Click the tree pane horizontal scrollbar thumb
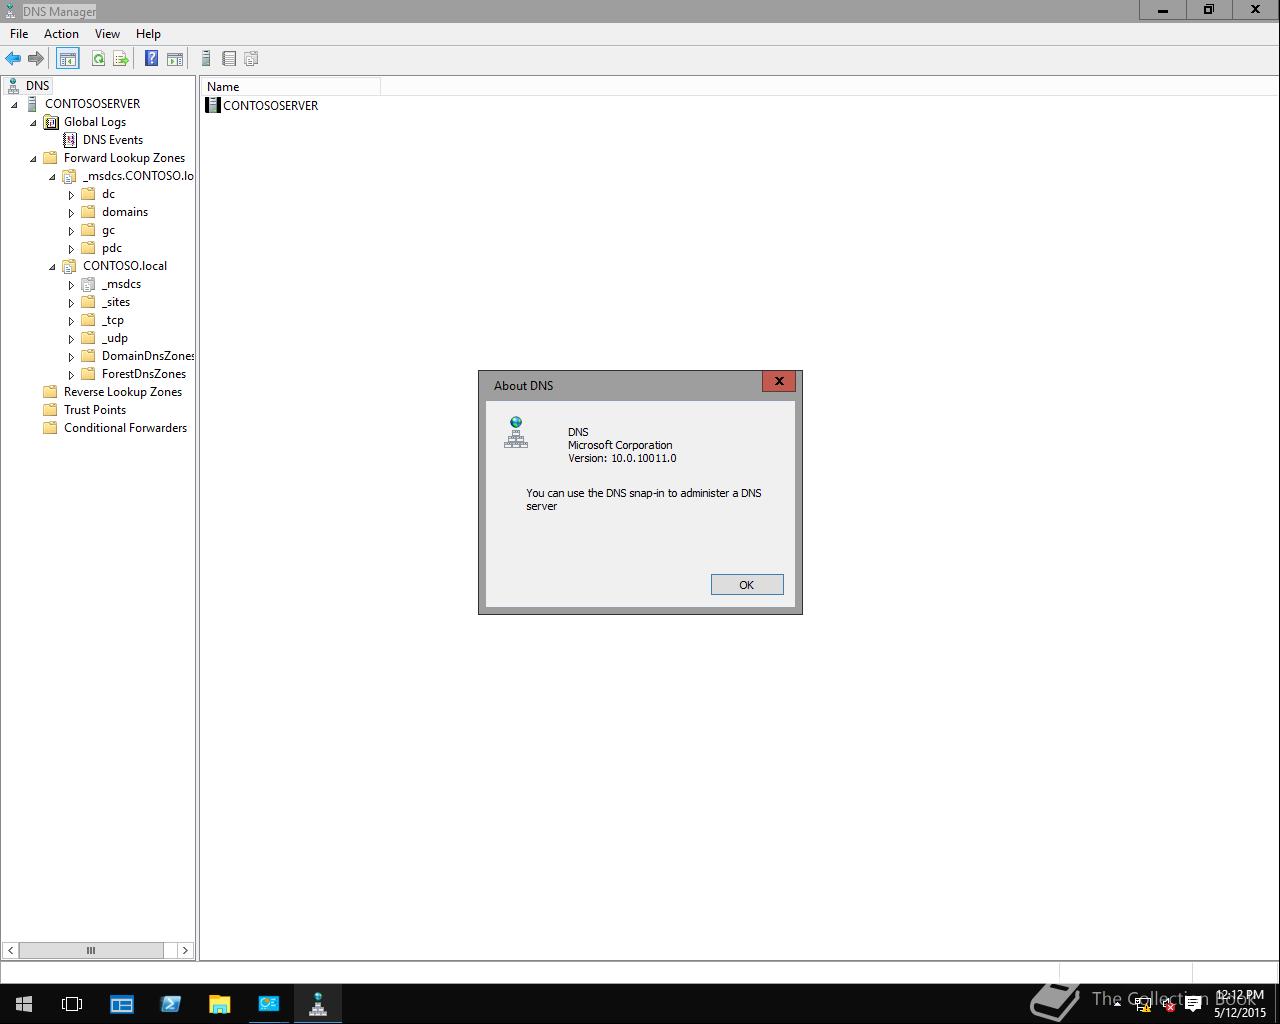The image size is (1280, 1024). [x=91, y=950]
